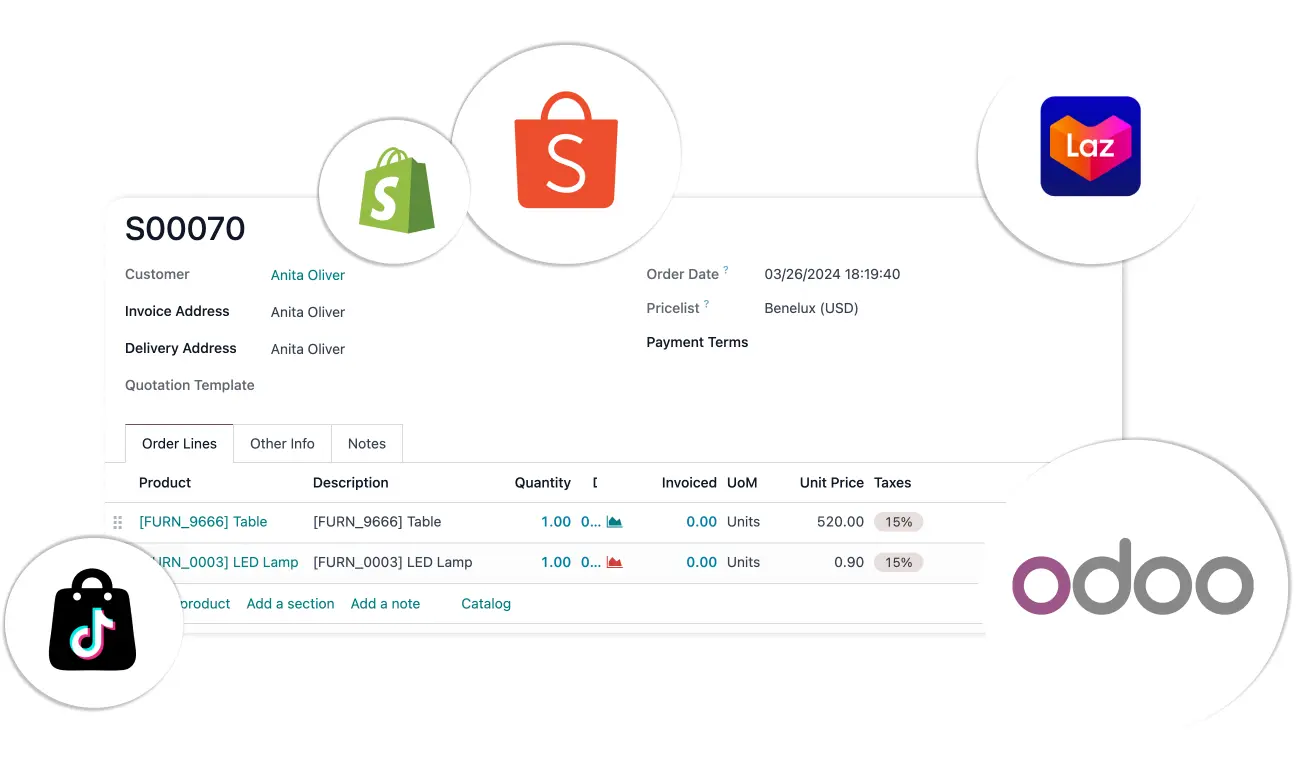
Task: Click the Unit Price column header
Action: point(832,483)
